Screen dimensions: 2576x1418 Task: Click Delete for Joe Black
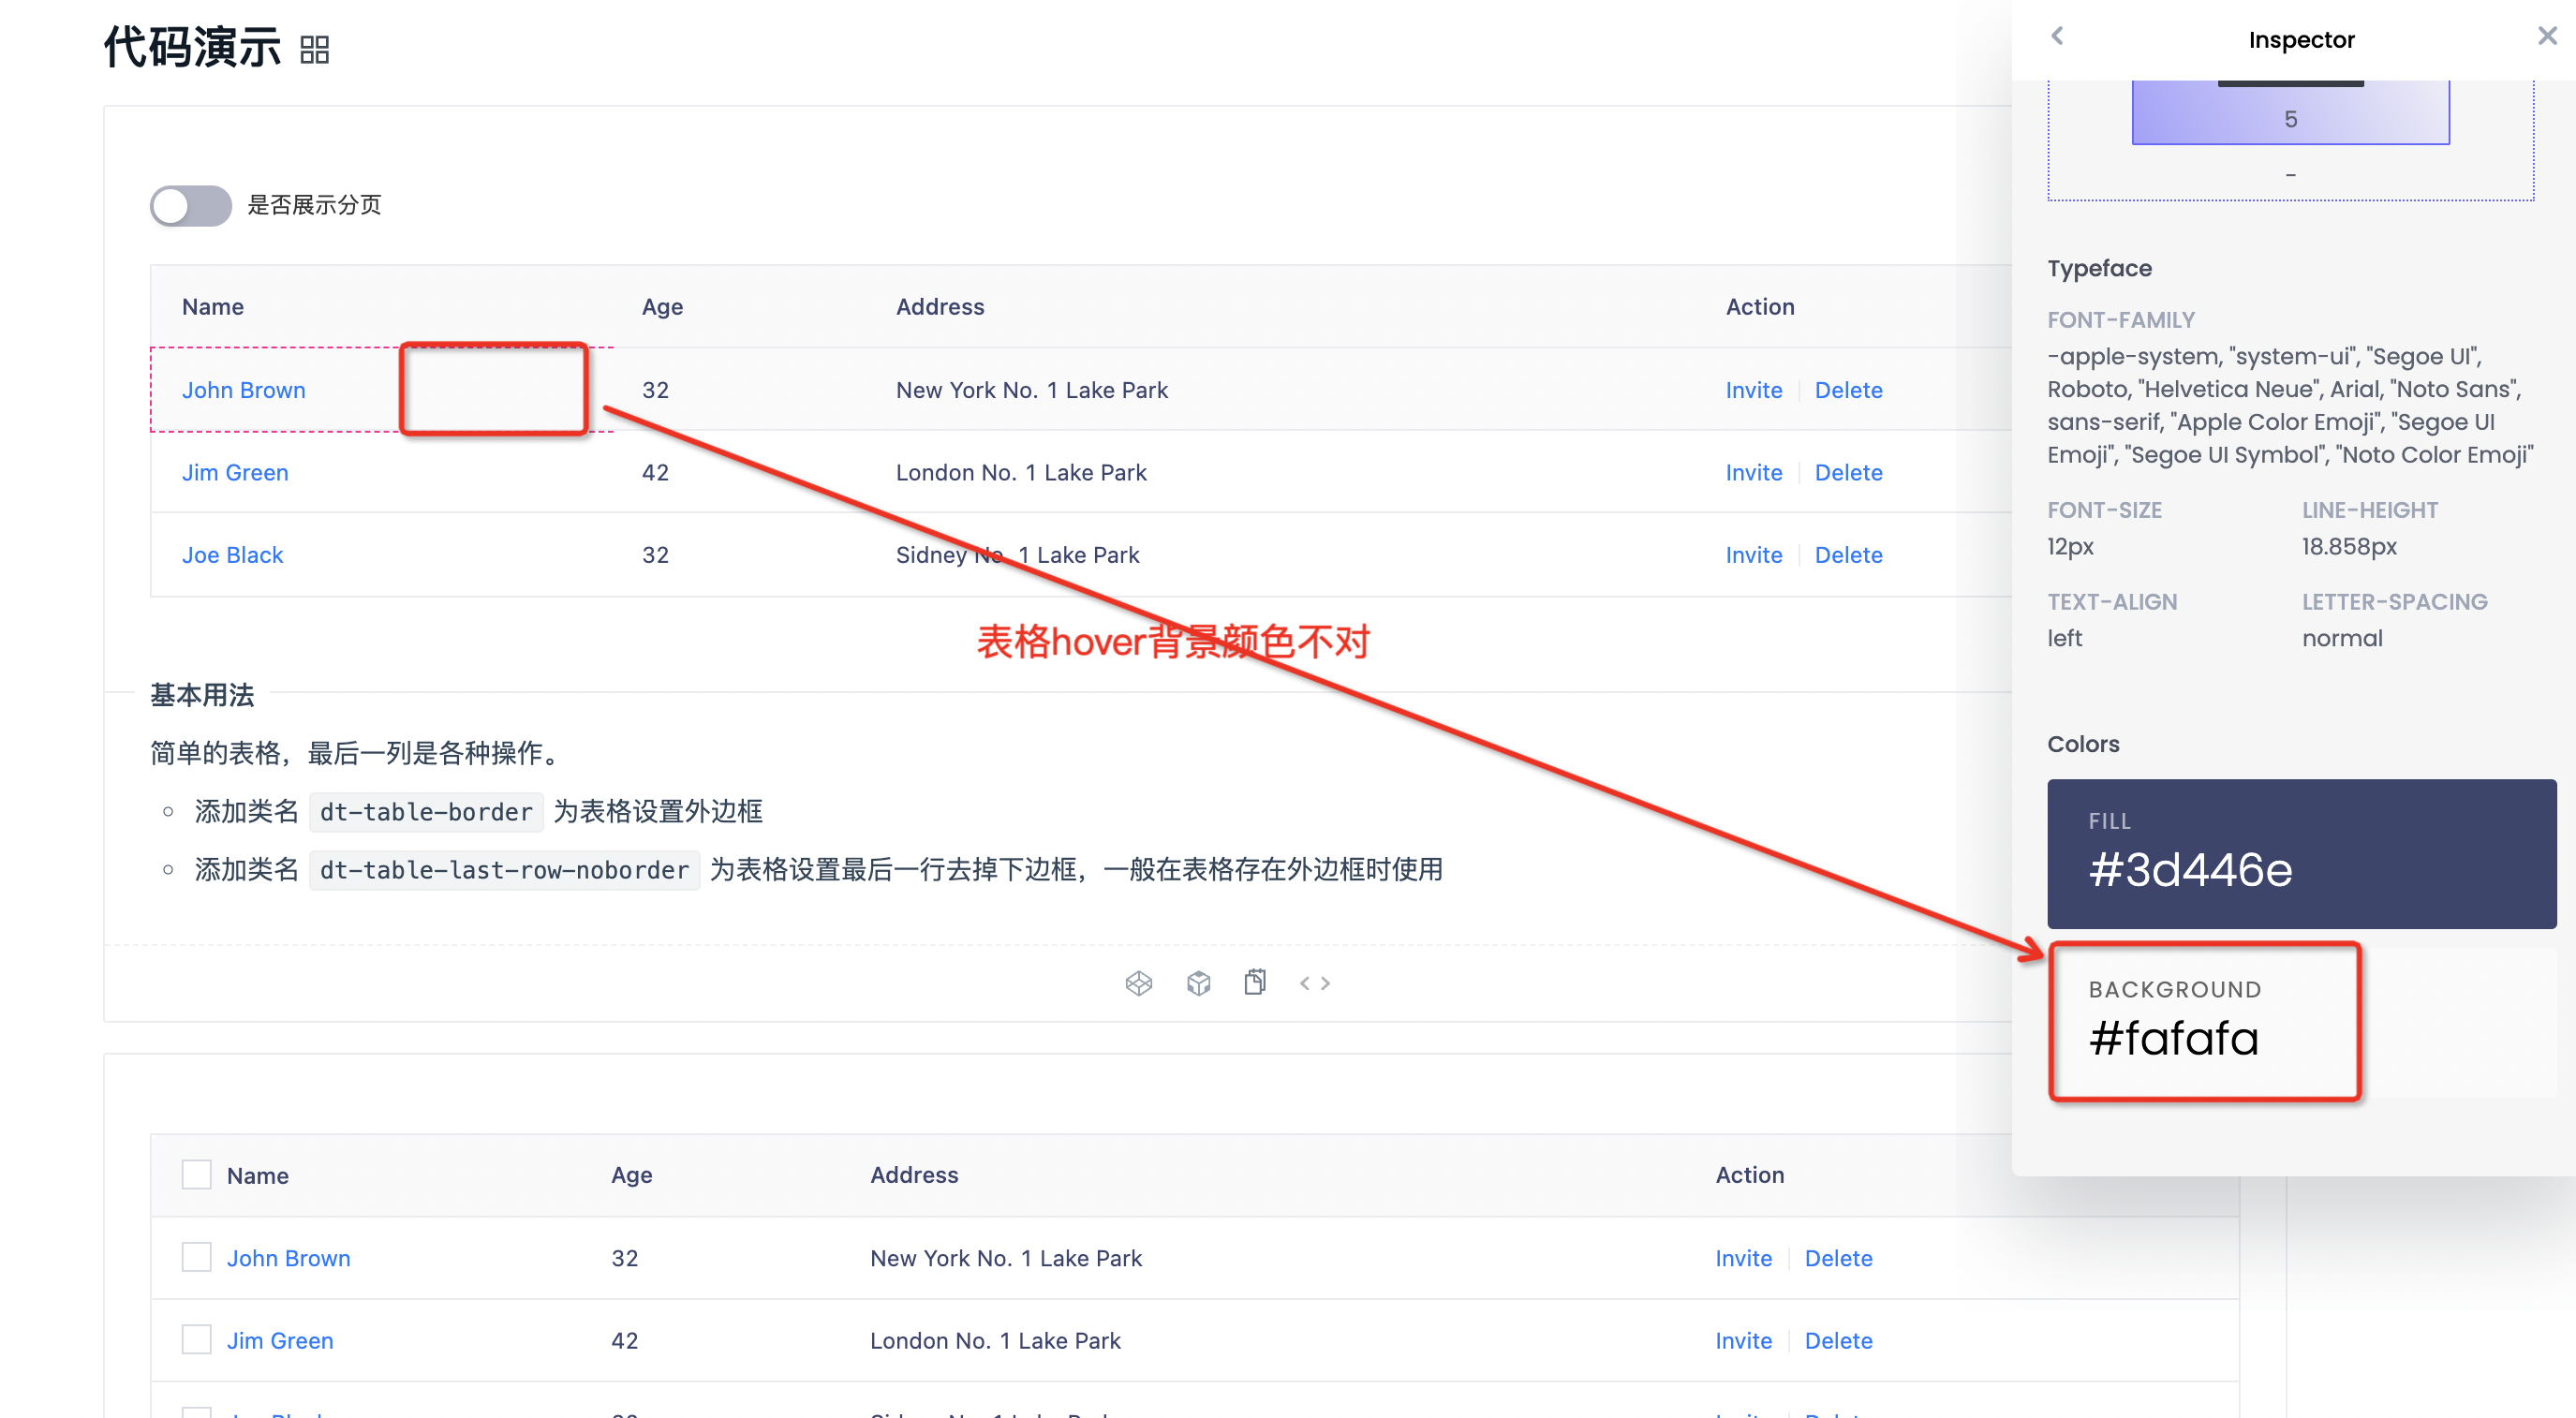[1848, 554]
